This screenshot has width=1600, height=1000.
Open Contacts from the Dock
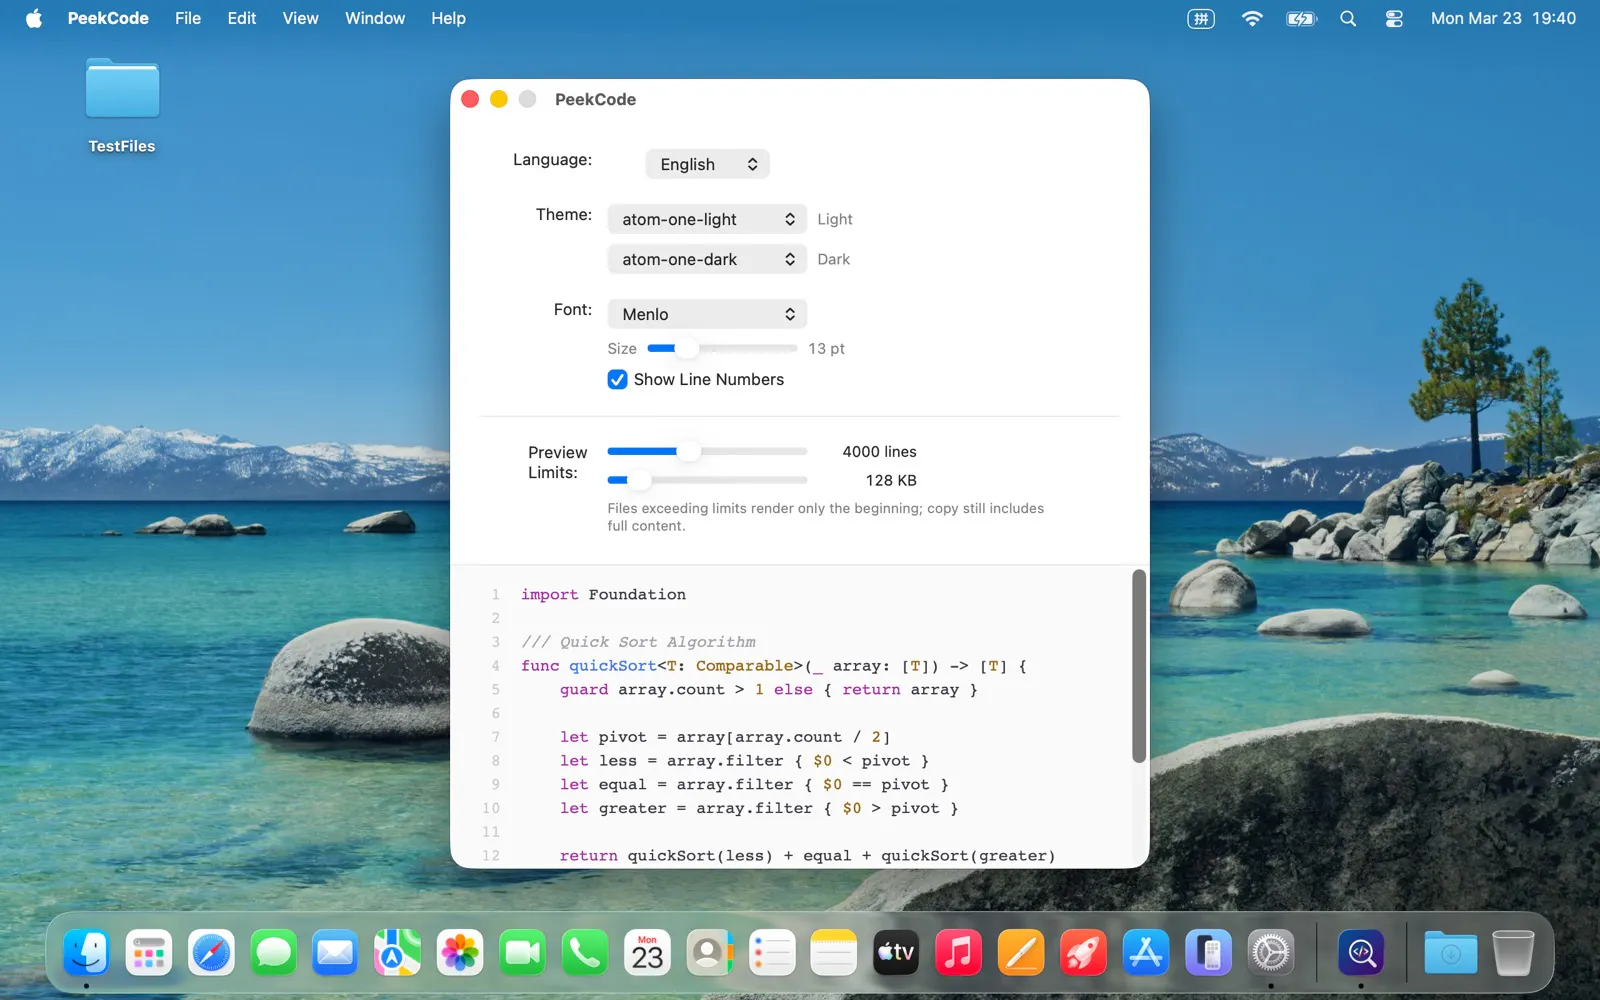click(x=709, y=953)
